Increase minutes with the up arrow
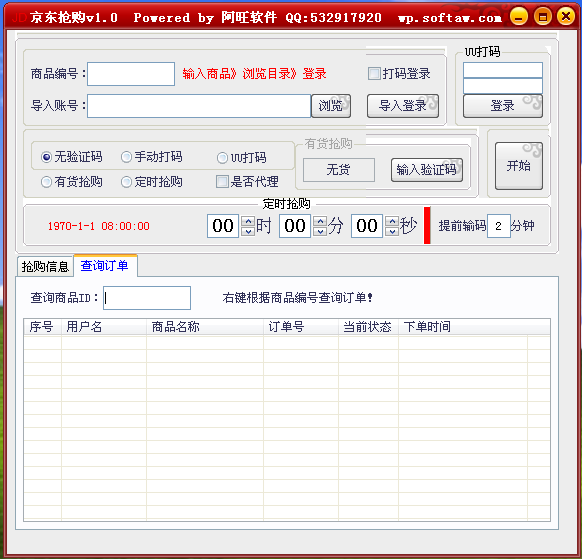582x559 pixels. [320, 221]
